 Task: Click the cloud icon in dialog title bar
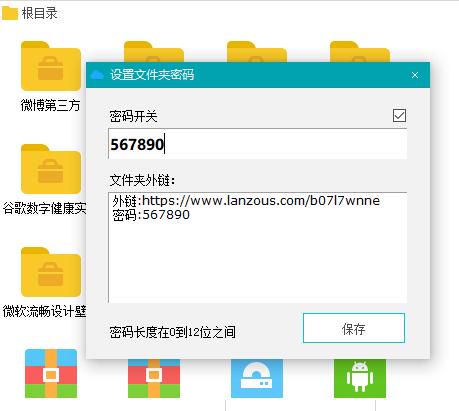[x=97, y=75]
